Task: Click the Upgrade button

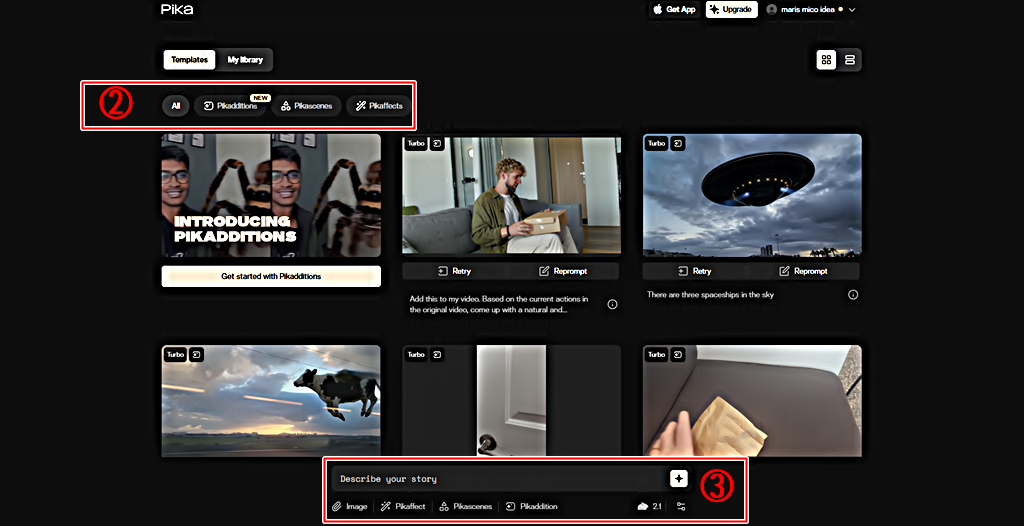Action: click(731, 10)
